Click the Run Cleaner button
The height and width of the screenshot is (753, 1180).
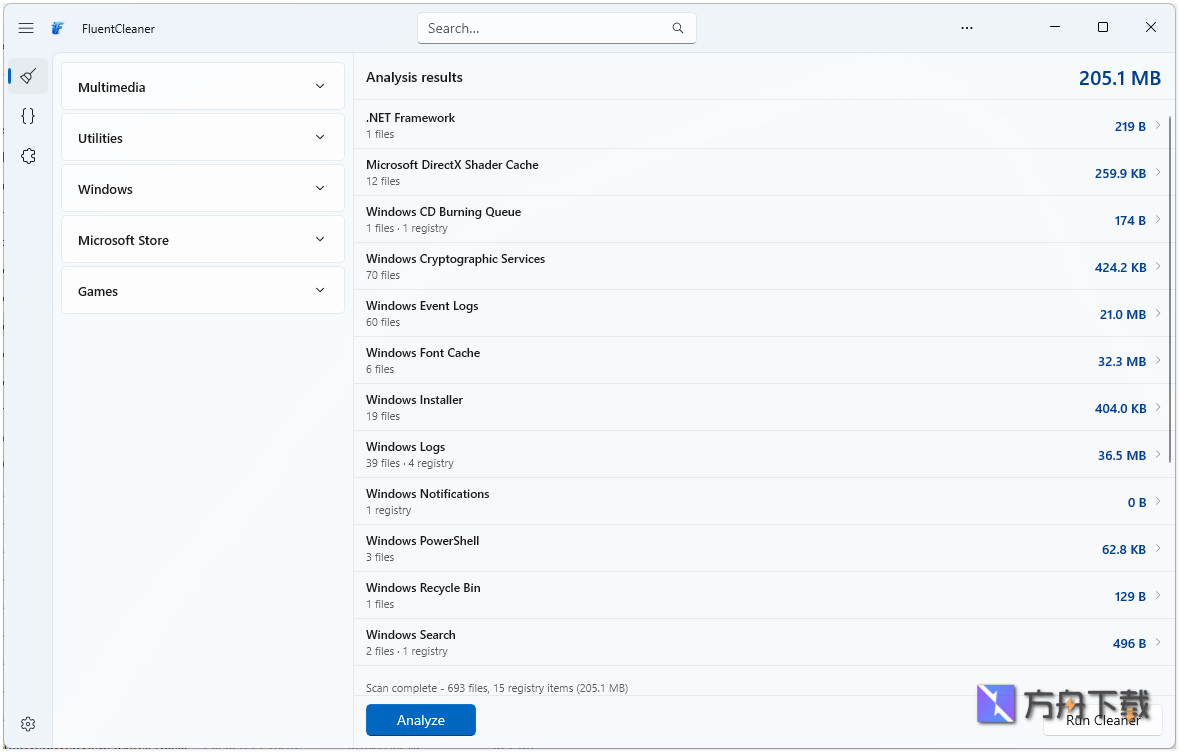(x=1102, y=721)
